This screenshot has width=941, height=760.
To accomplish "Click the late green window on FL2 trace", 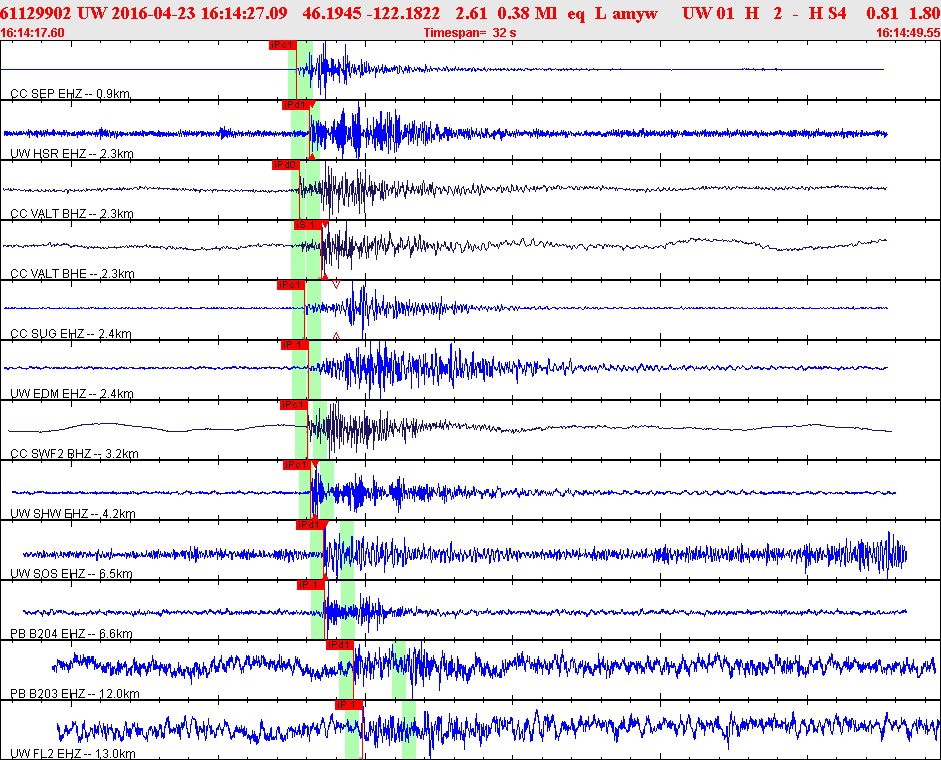I will point(409,730).
